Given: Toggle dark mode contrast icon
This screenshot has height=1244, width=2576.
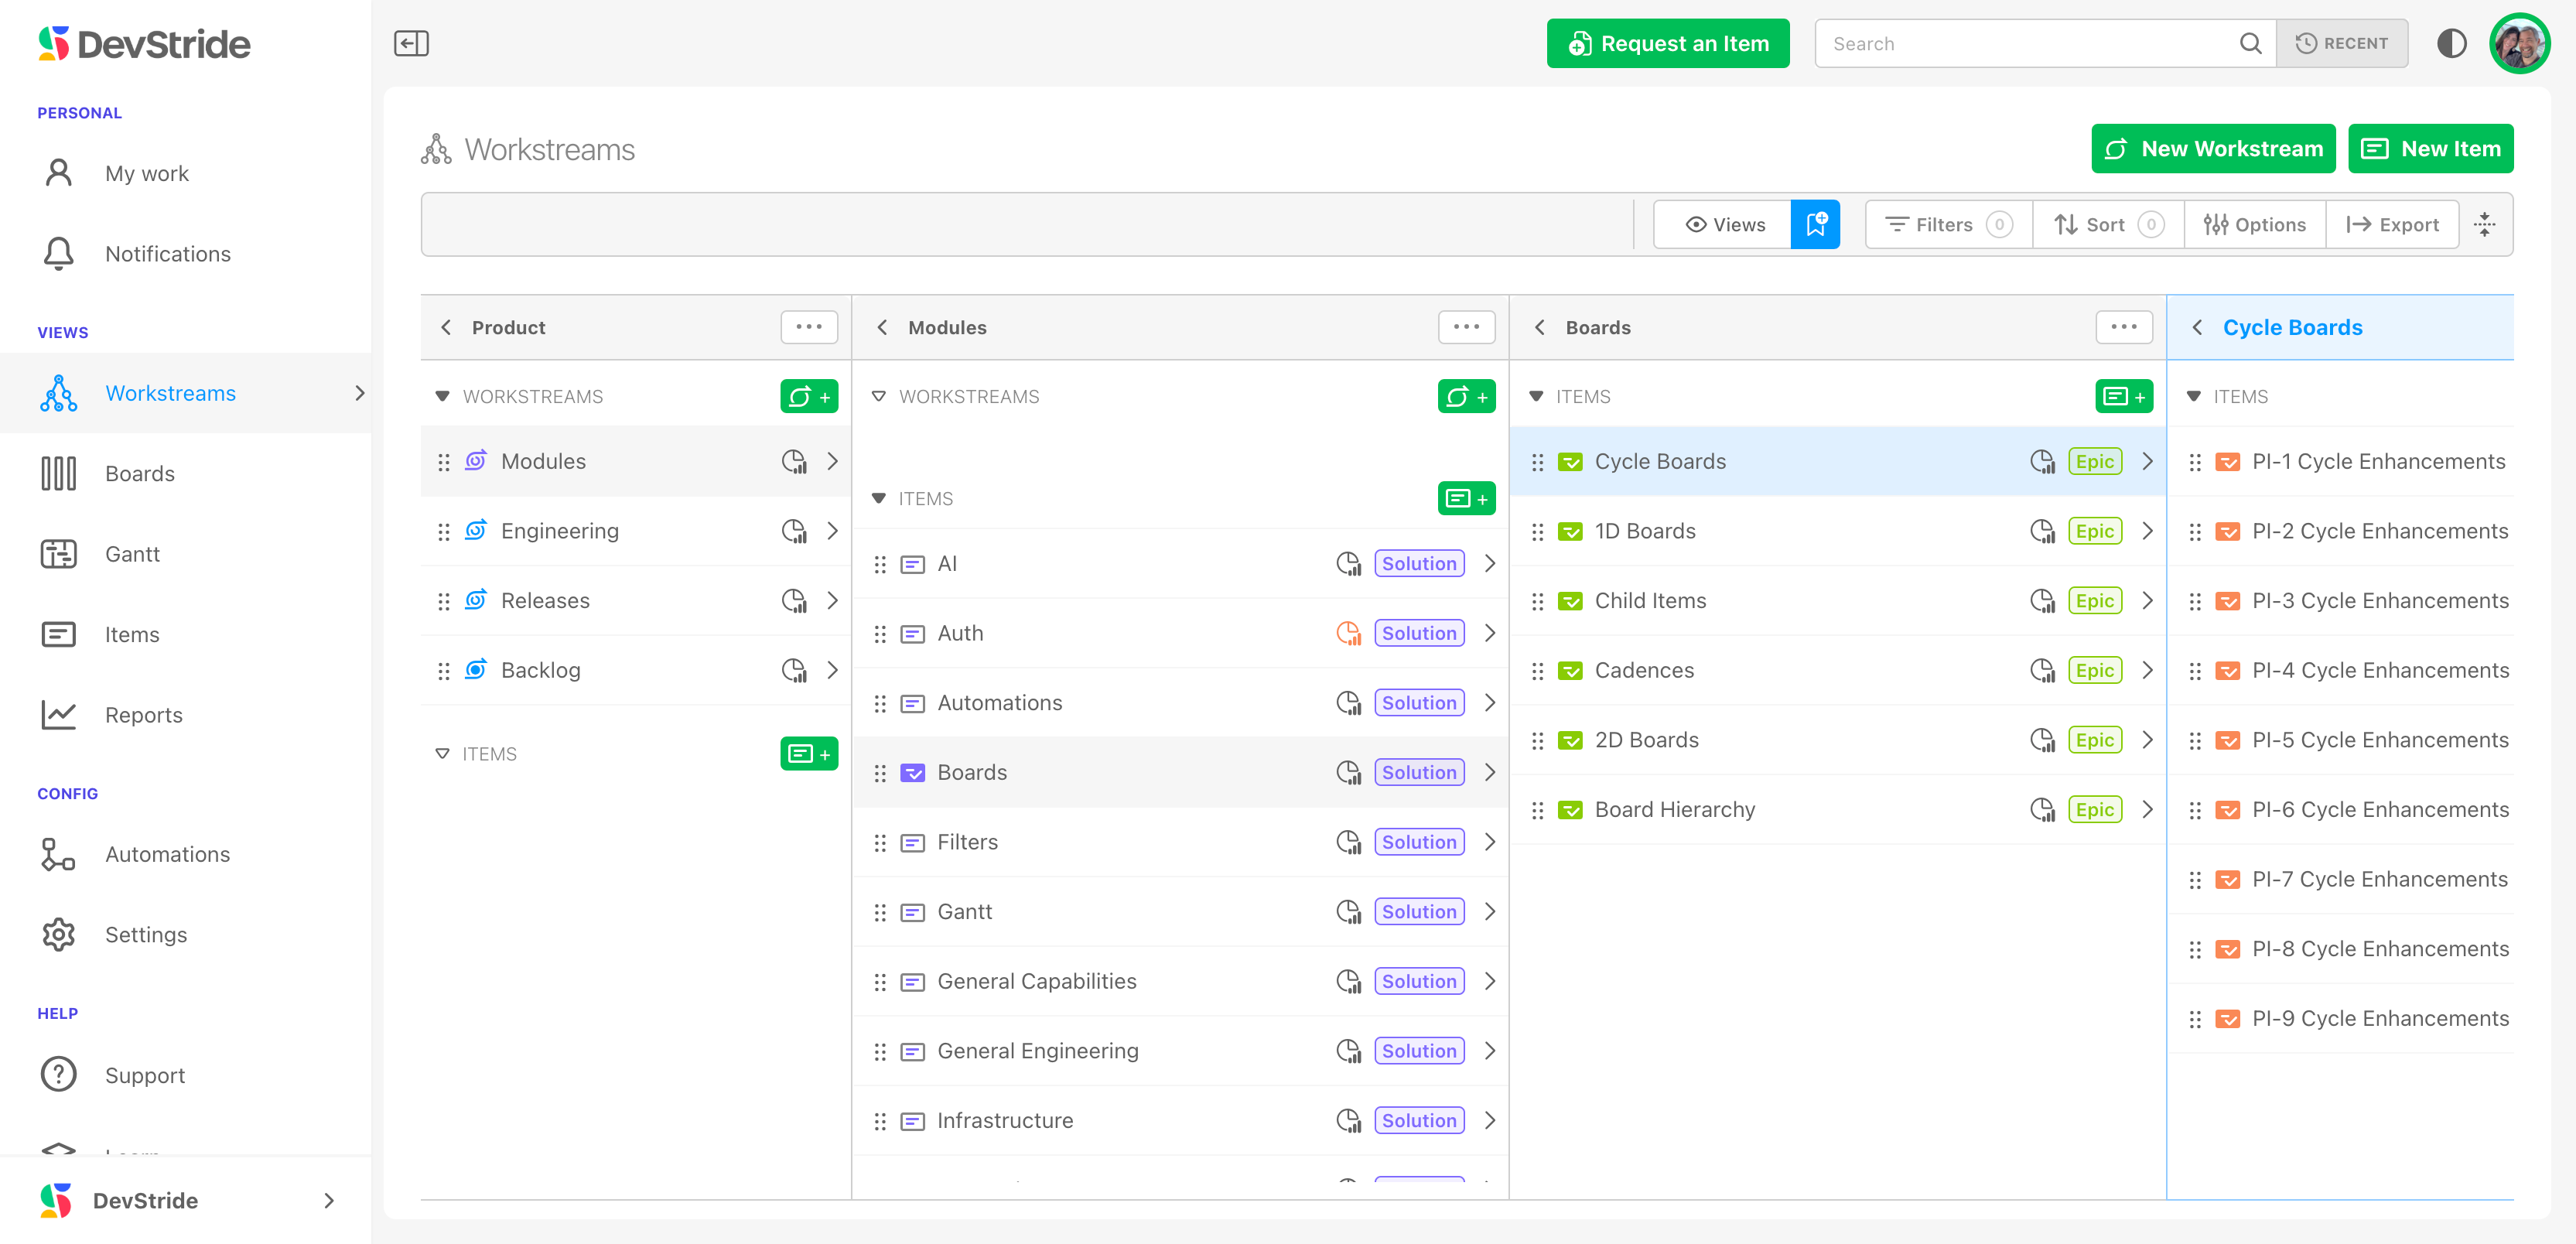Looking at the screenshot, I should pos(2451,43).
